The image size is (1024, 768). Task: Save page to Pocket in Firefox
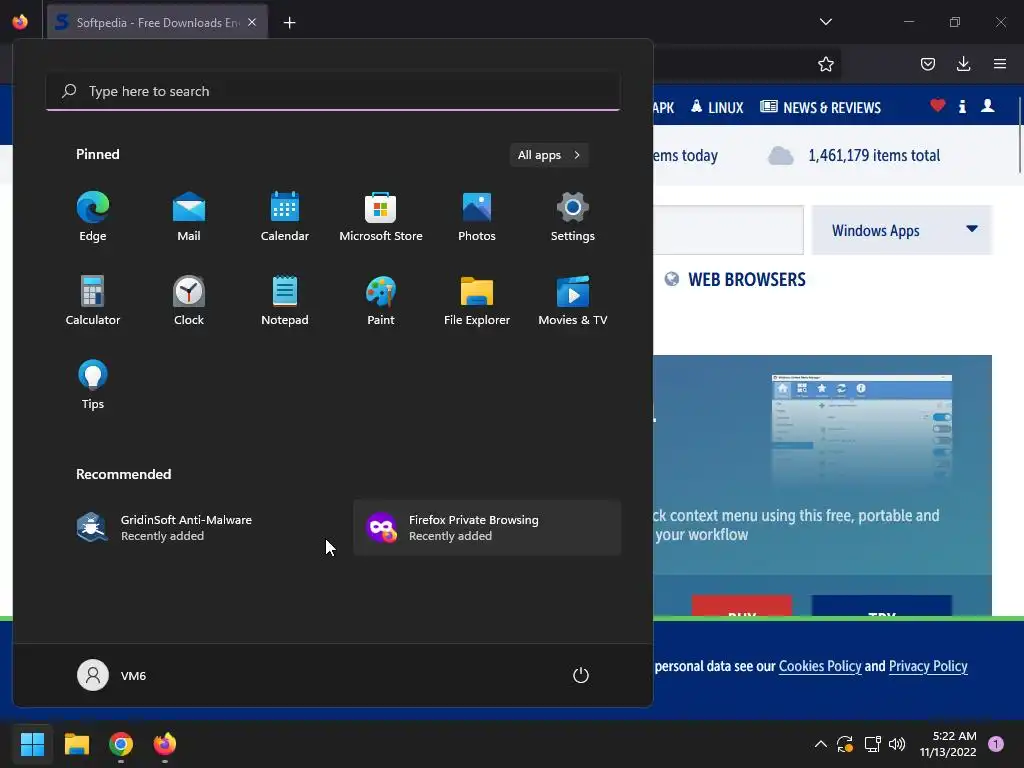pos(928,64)
